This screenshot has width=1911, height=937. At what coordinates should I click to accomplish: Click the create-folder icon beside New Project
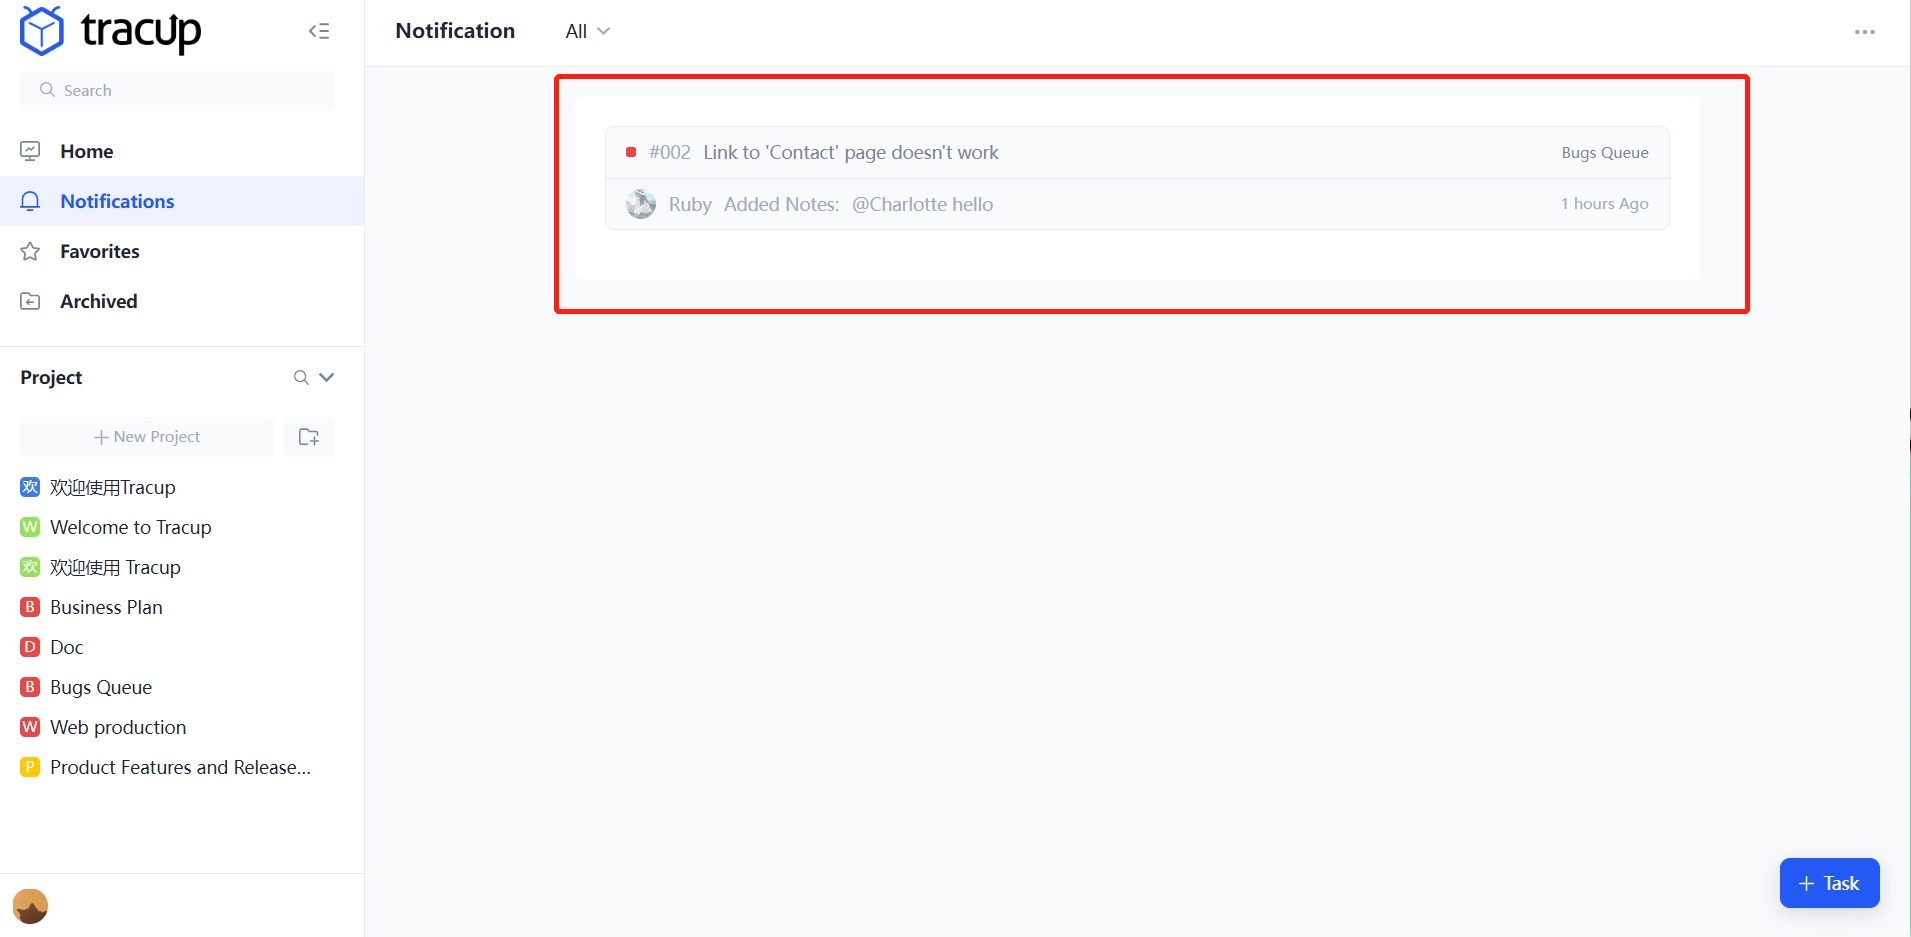[308, 437]
